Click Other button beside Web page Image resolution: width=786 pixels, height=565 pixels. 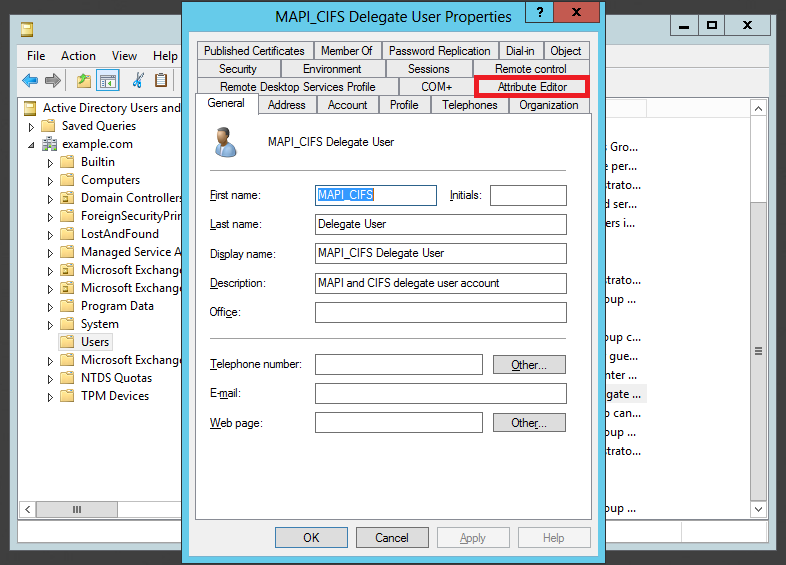tap(529, 423)
